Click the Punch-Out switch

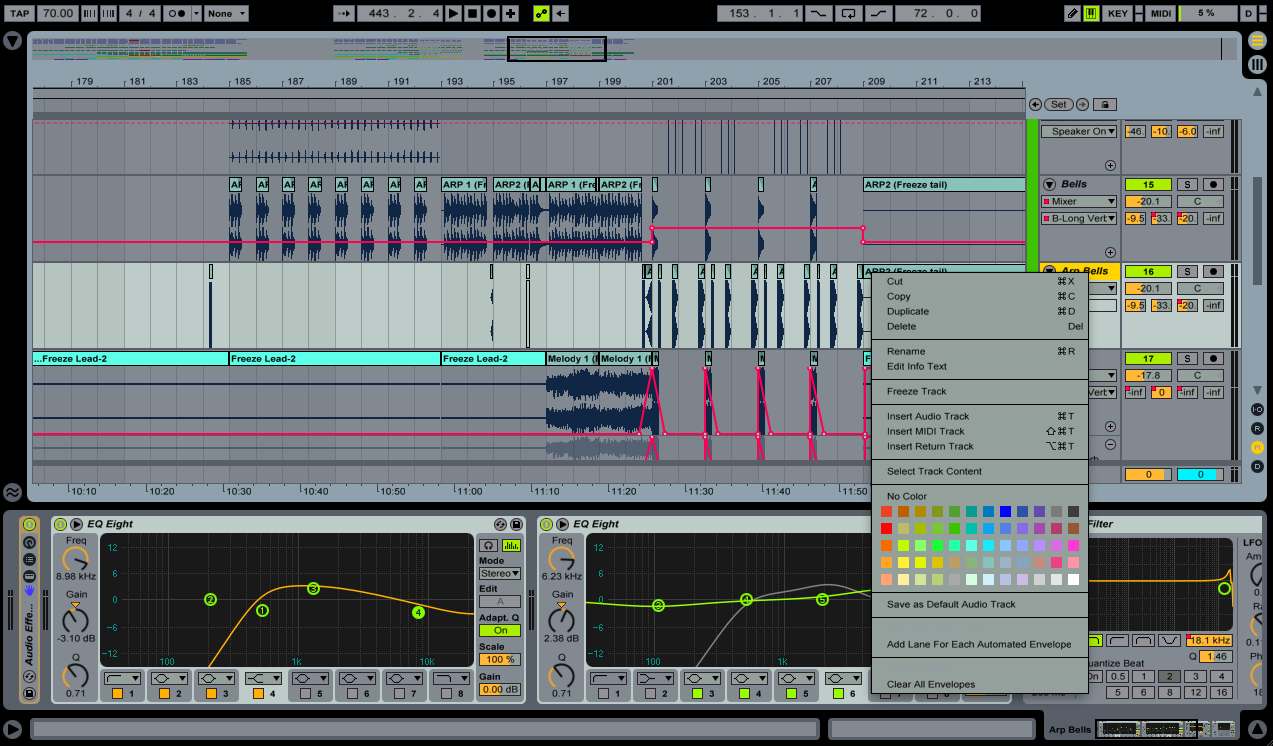pyautogui.click(x=878, y=13)
